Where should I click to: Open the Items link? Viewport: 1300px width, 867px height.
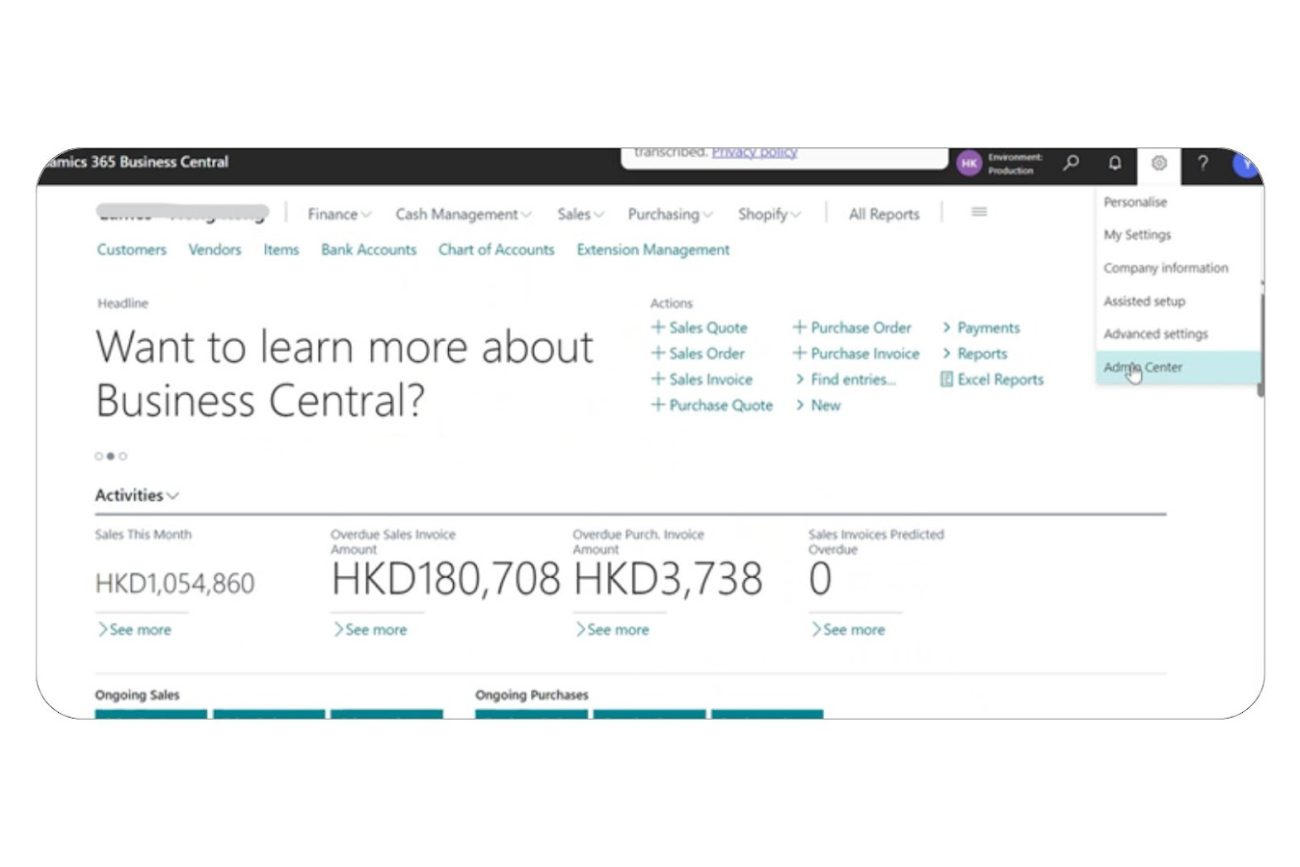(281, 250)
